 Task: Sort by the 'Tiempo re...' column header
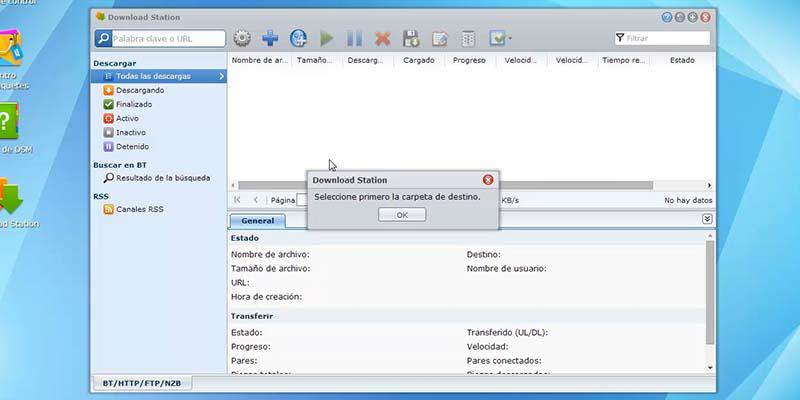coord(623,60)
